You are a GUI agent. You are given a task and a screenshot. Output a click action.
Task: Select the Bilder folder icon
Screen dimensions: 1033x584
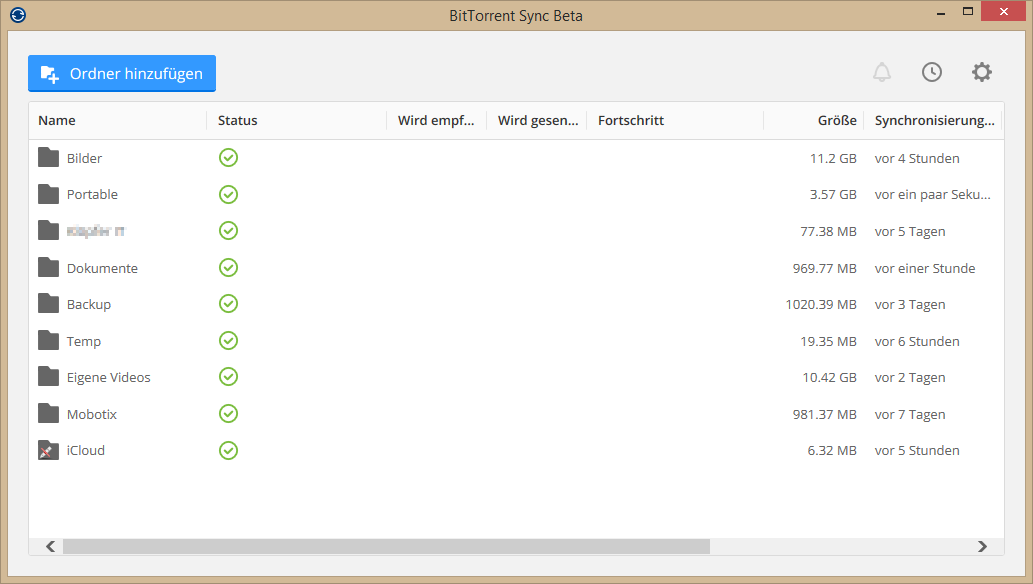coord(48,158)
